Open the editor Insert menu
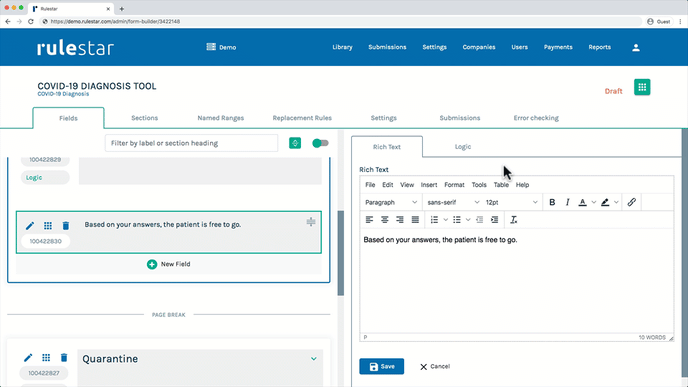The width and height of the screenshot is (688, 387). 429,185
